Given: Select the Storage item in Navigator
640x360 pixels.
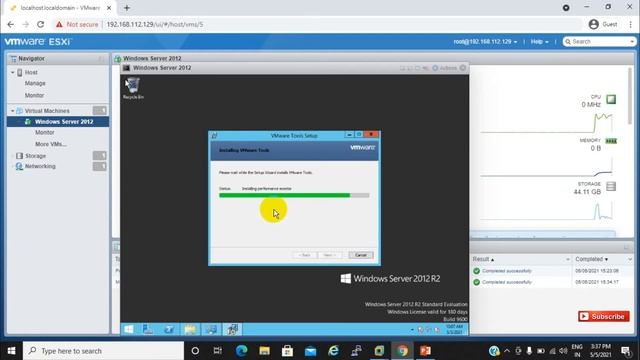Looking at the screenshot, I should 35,156.
